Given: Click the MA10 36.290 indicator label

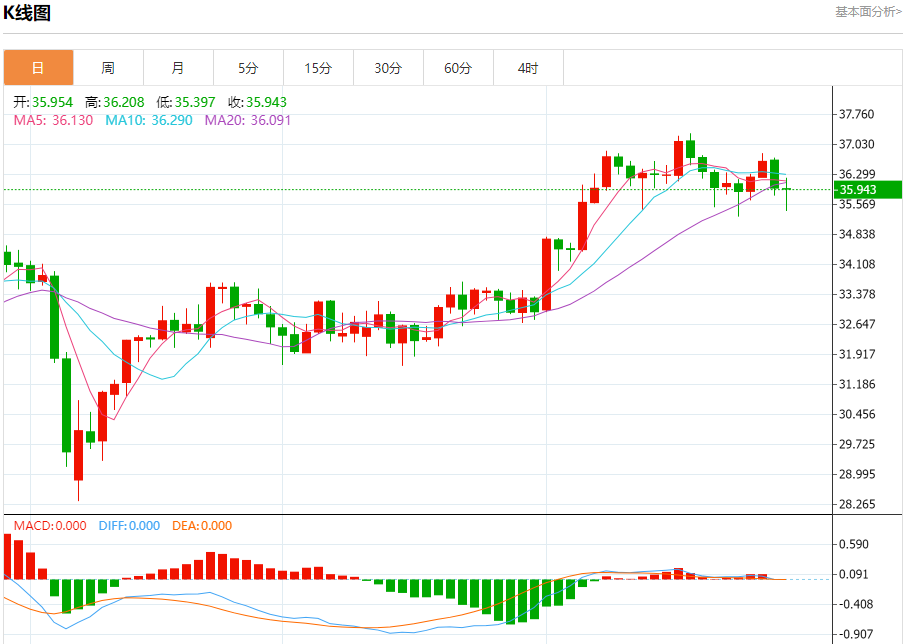Looking at the screenshot, I should pos(149,120).
